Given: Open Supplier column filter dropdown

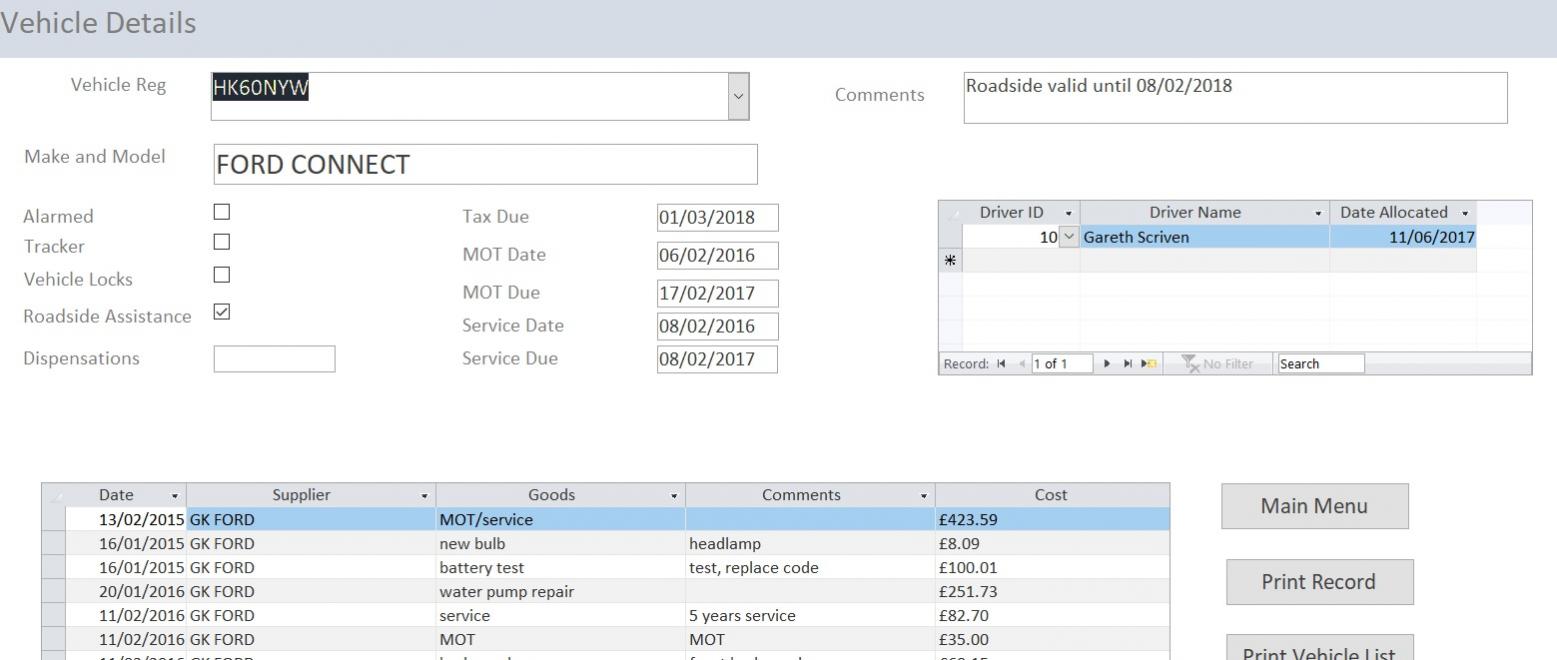Looking at the screenshot, I should [x=424, y=495].
